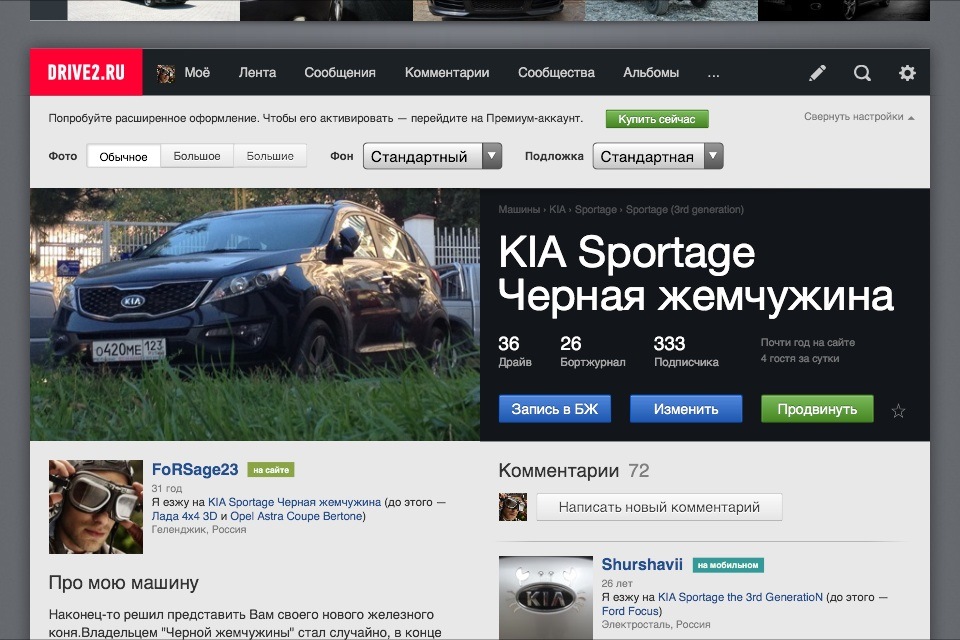The height and width of the screenshot is (640, 960).
Task: Open the pencil write-post icon
Action: coord(817,73)
